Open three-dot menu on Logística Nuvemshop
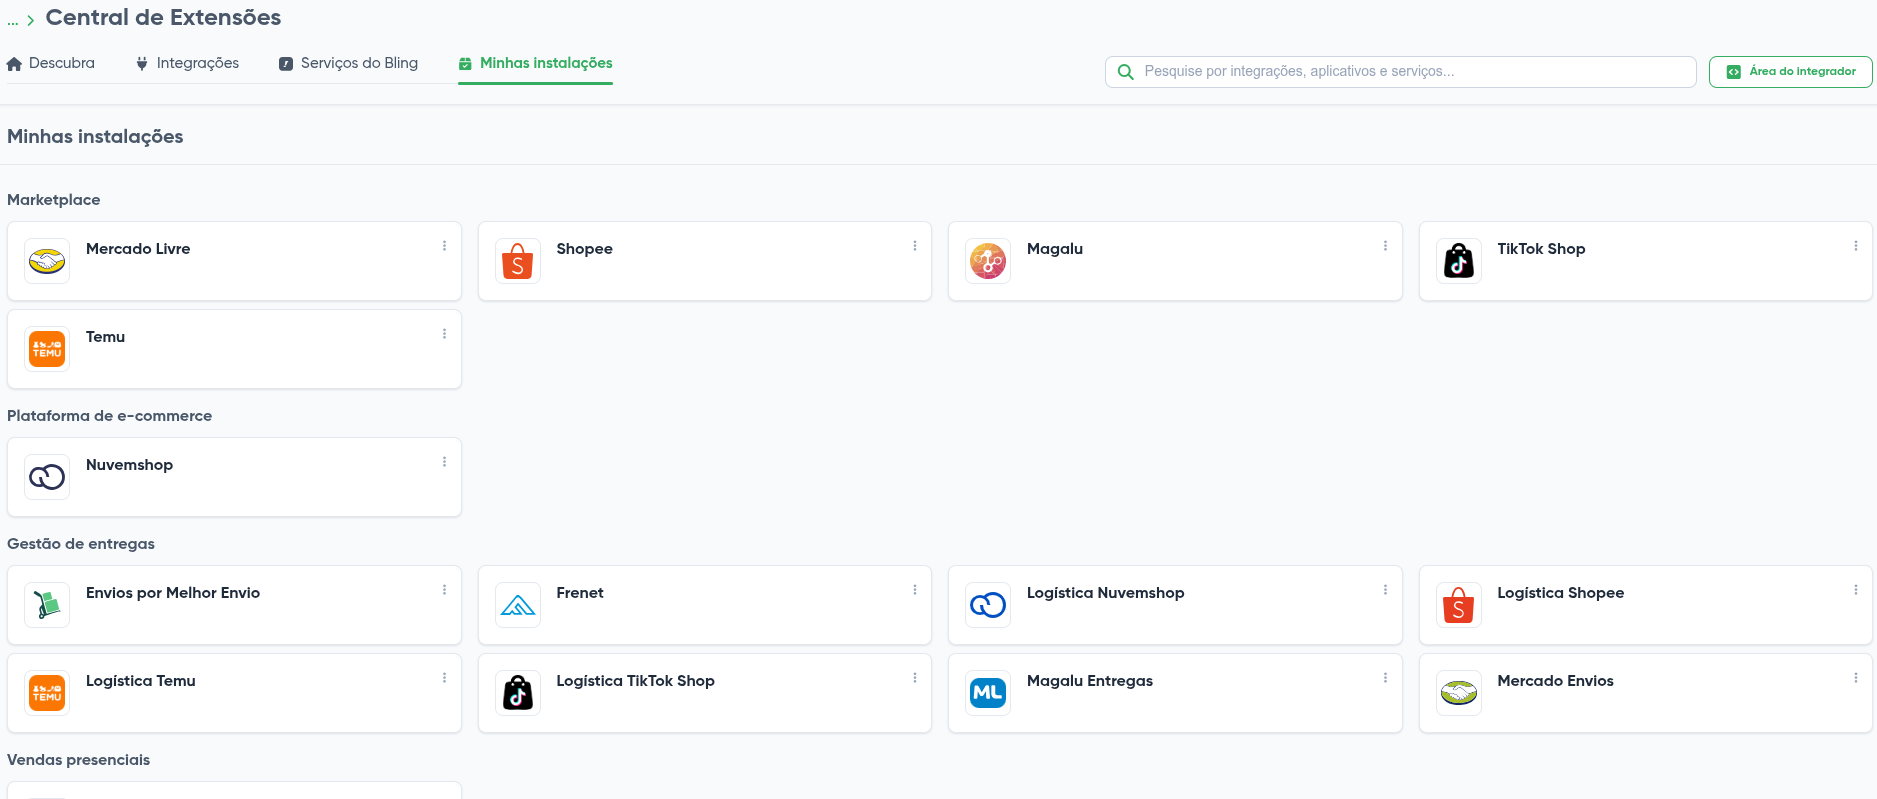Image resolution: width=1877 pixels, height=799 pixels. coord(1385,590)
